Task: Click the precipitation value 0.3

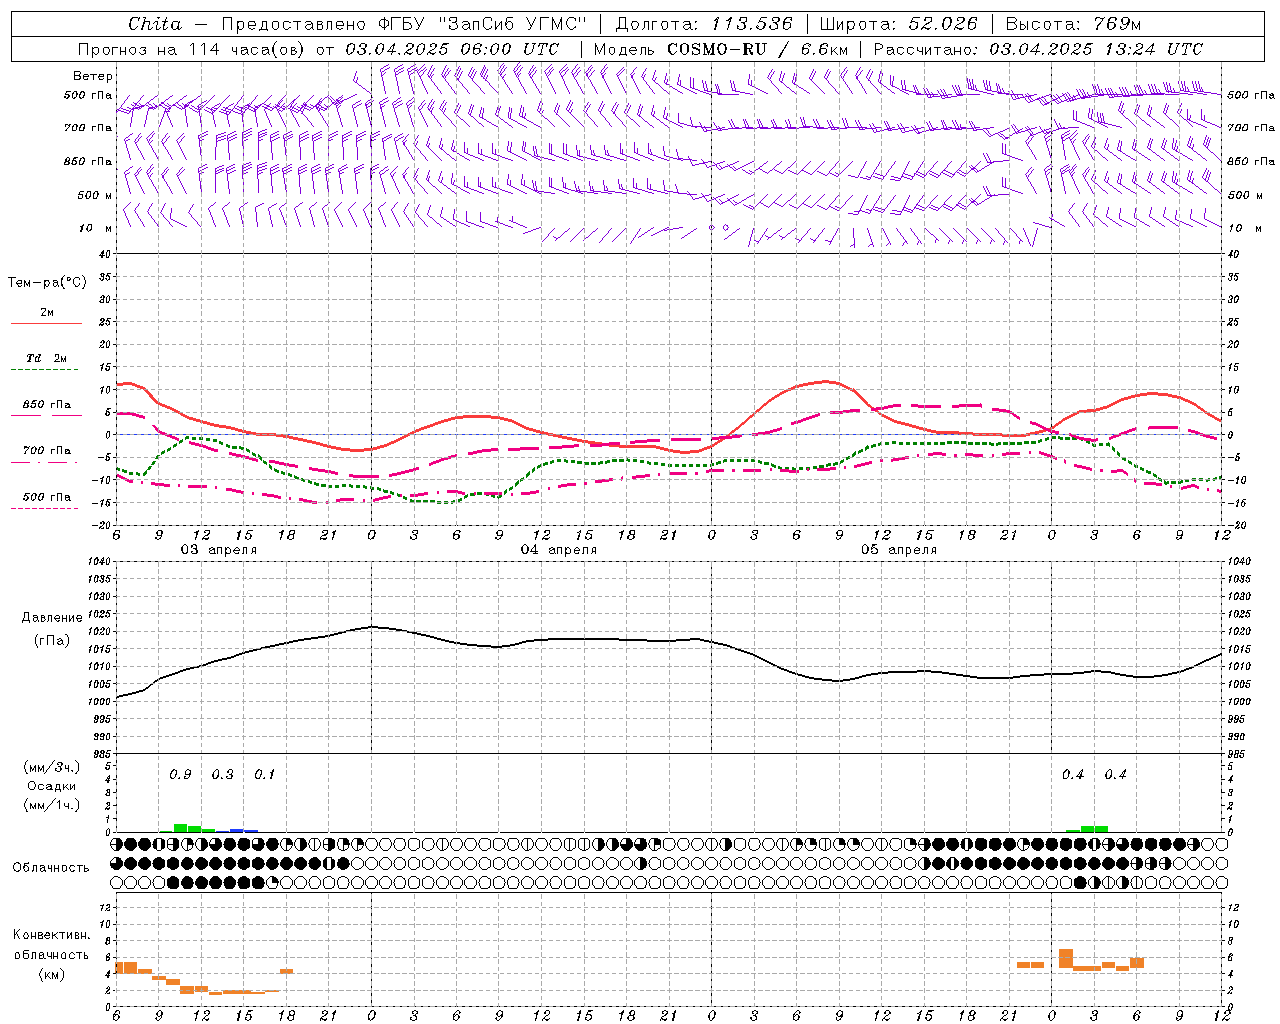Action: point(222,775)
